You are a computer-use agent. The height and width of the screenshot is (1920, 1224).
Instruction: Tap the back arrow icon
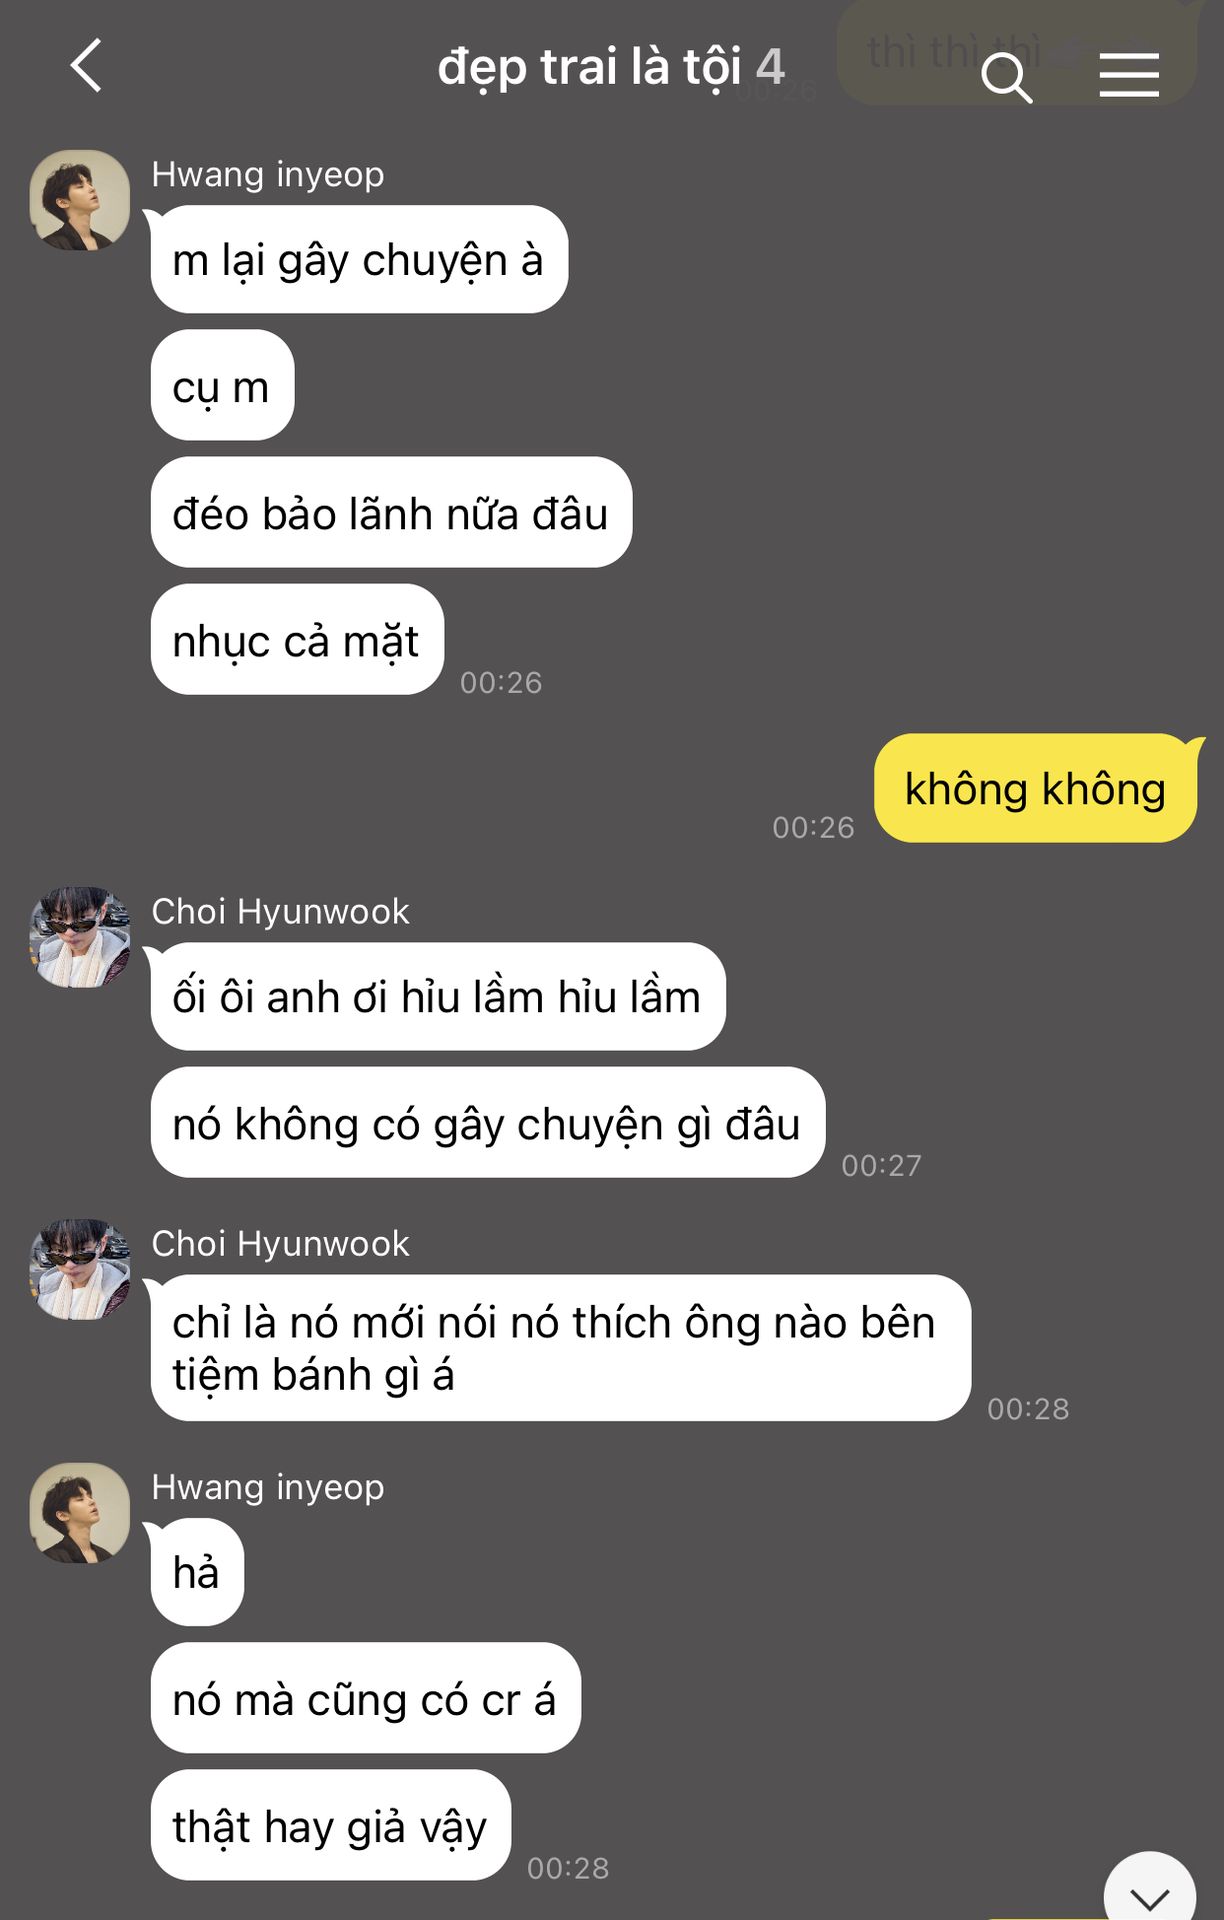click(x=87, y=66)
